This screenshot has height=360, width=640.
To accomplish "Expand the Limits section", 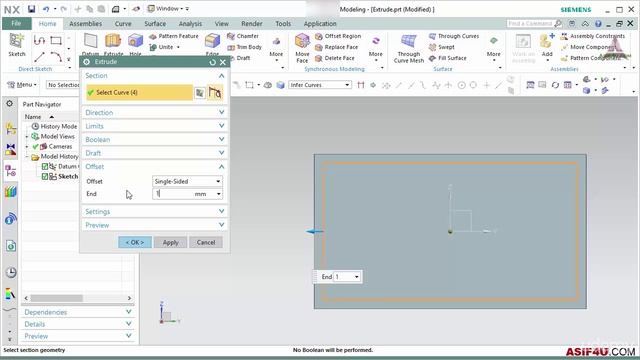I will click(155, 126).
